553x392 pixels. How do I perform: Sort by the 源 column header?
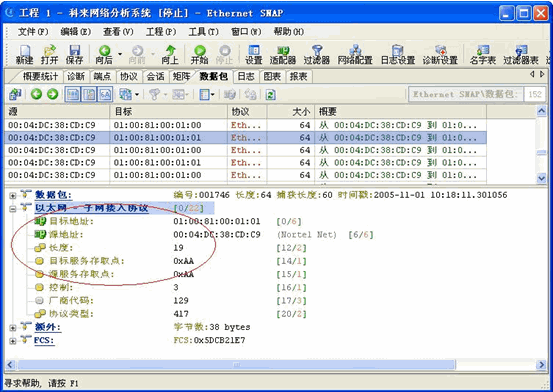coord(57,112)
